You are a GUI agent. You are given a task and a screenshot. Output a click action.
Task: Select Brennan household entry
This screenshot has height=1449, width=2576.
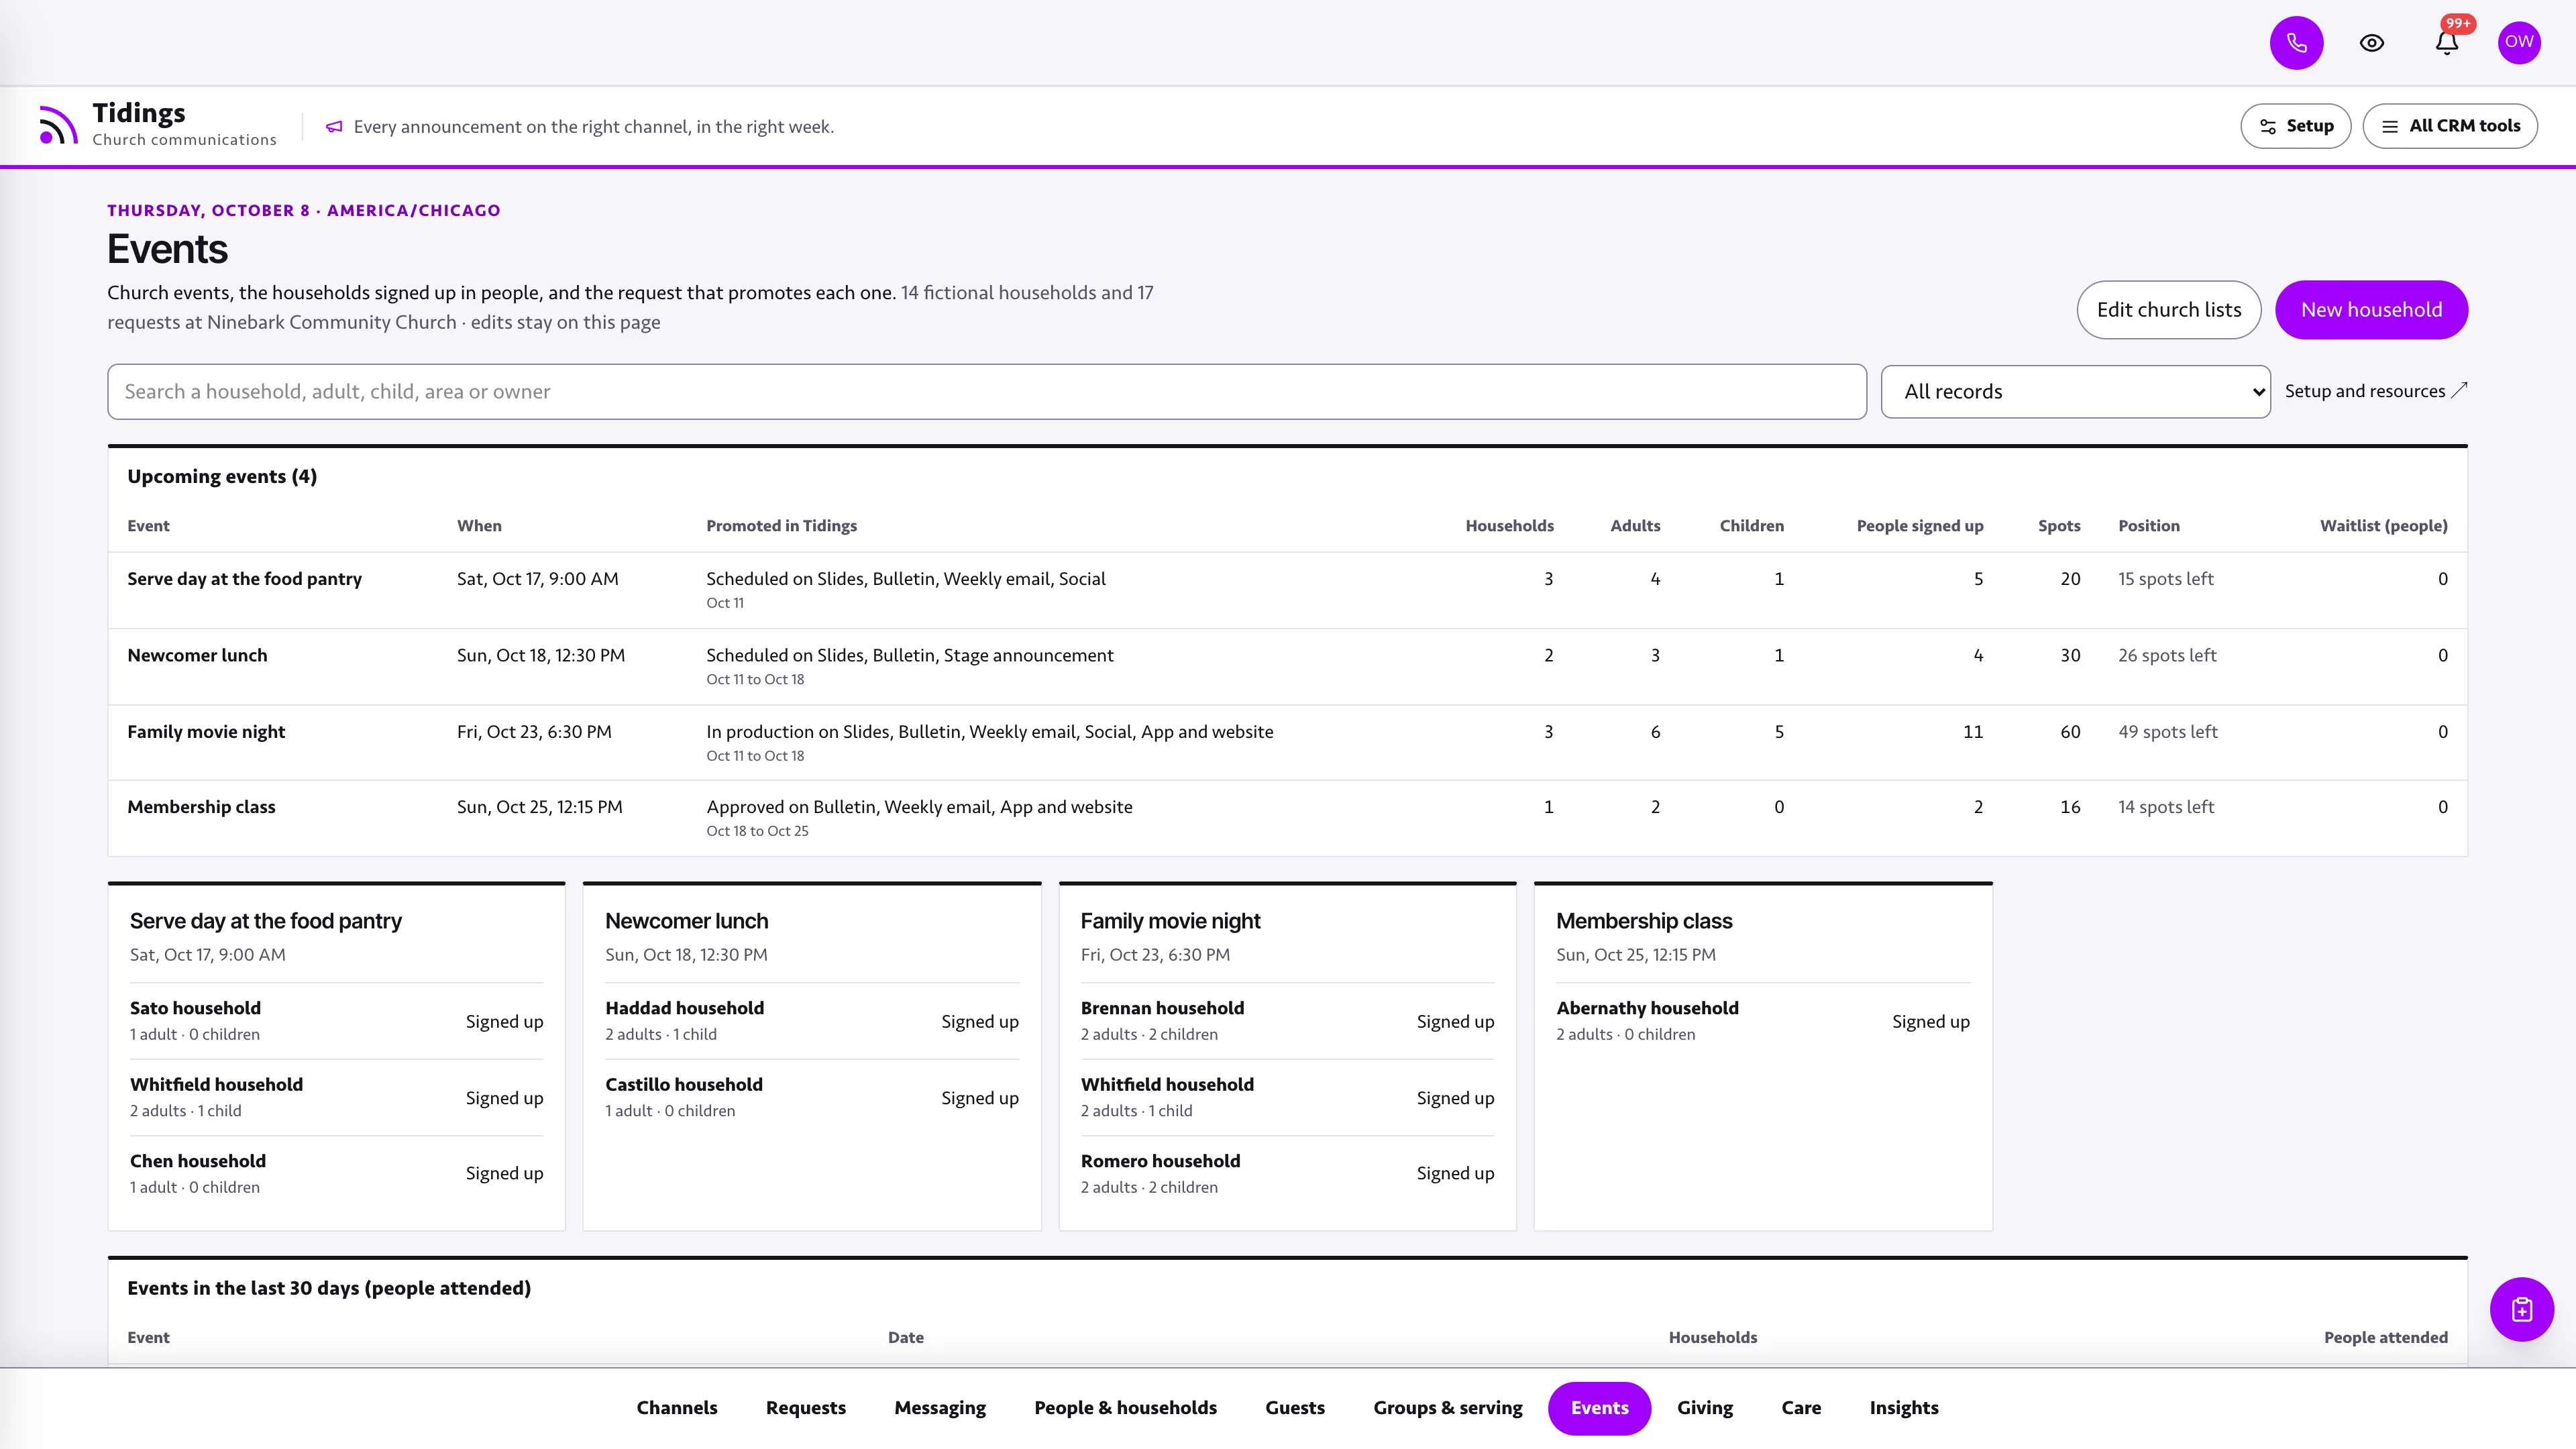point(1287,1021)
